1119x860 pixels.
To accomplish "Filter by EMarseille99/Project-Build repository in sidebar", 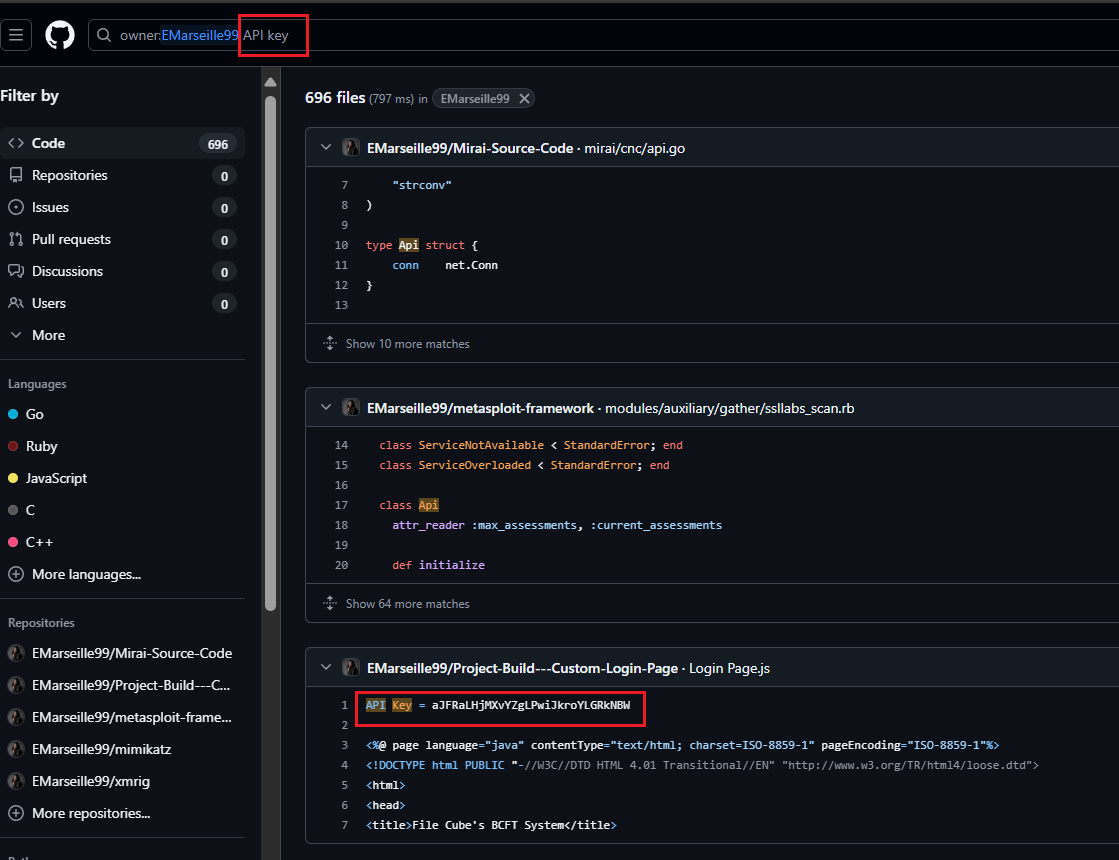I will coord(119,685).
